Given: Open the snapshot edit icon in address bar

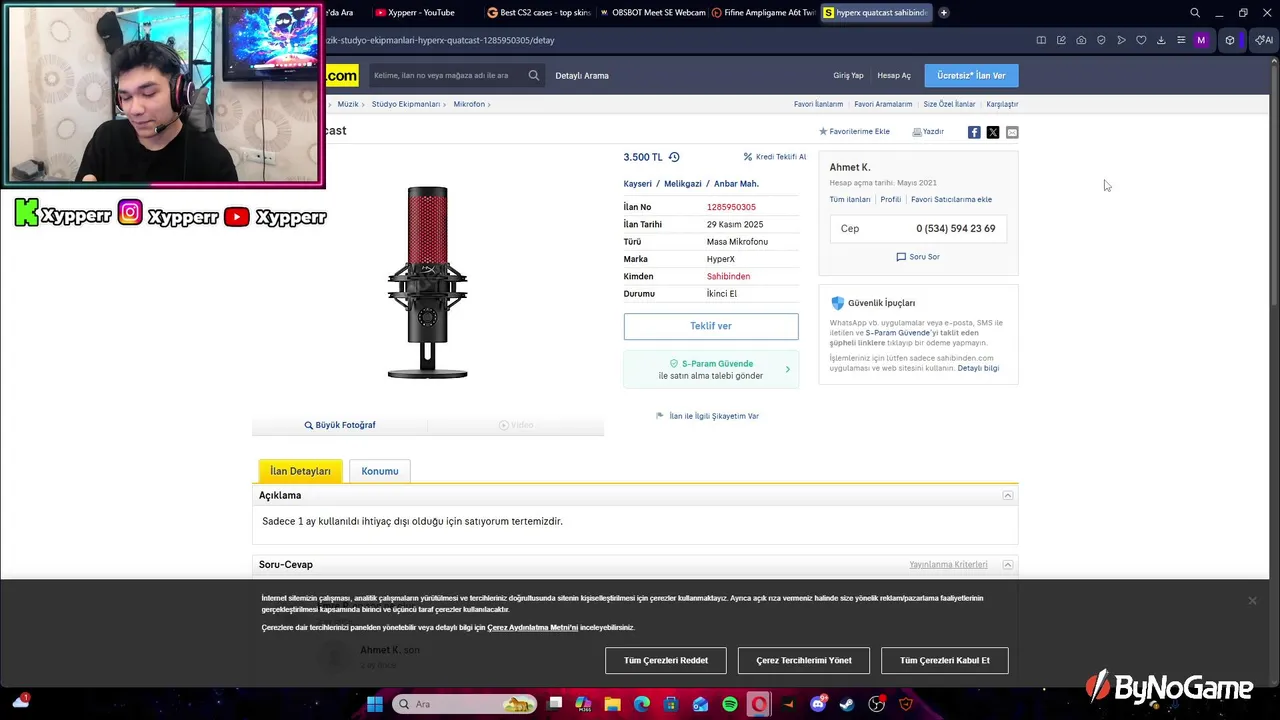Looking at the screenshot, I should pyautogui.click(x=1061, y=40).
